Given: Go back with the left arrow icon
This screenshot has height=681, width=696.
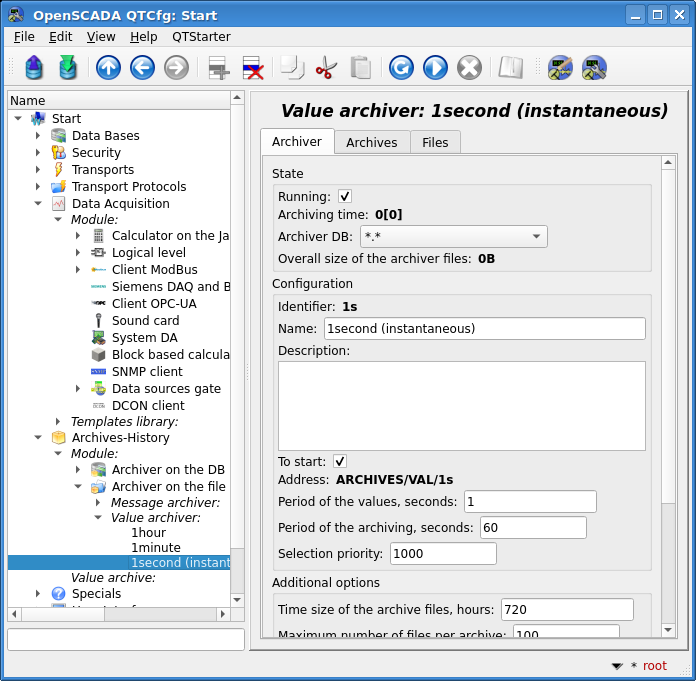Looking at the screenshot, I should coord(142,68).
